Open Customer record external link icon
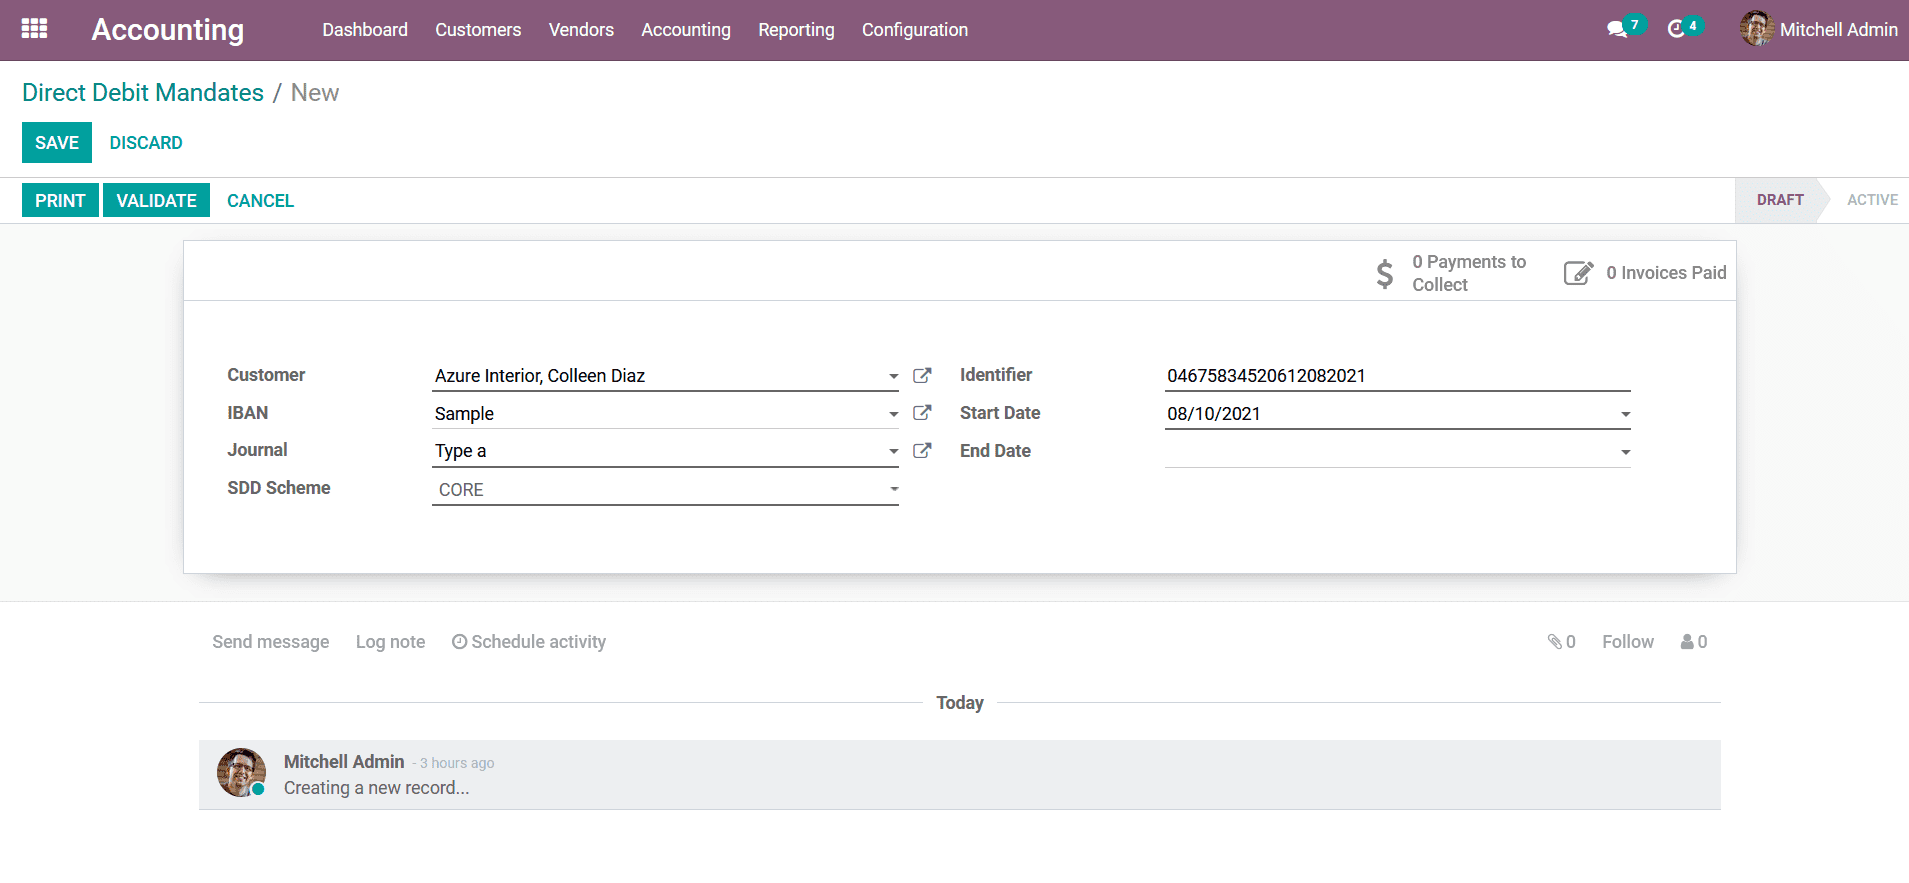Screen dimensions: 1909x883 click(922, 376)
